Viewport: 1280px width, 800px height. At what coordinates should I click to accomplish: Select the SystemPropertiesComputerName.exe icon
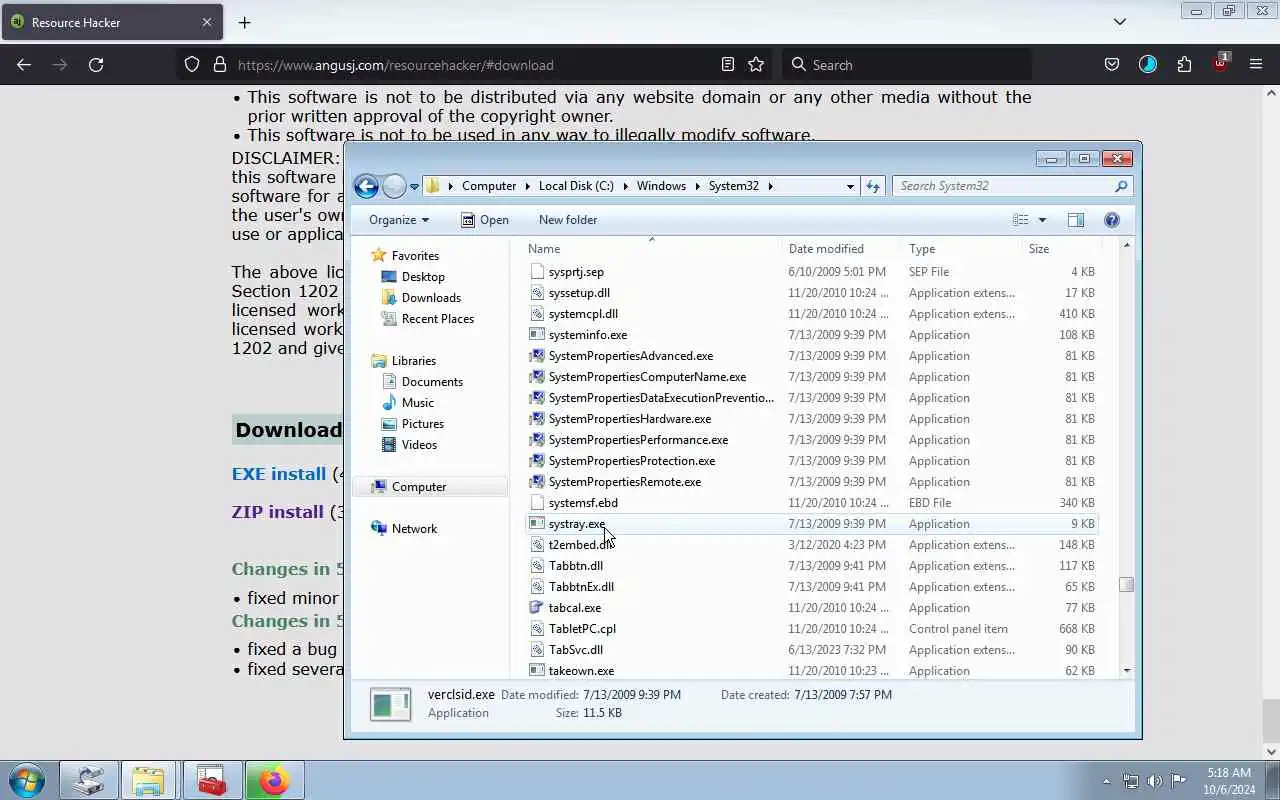[537, 377]
